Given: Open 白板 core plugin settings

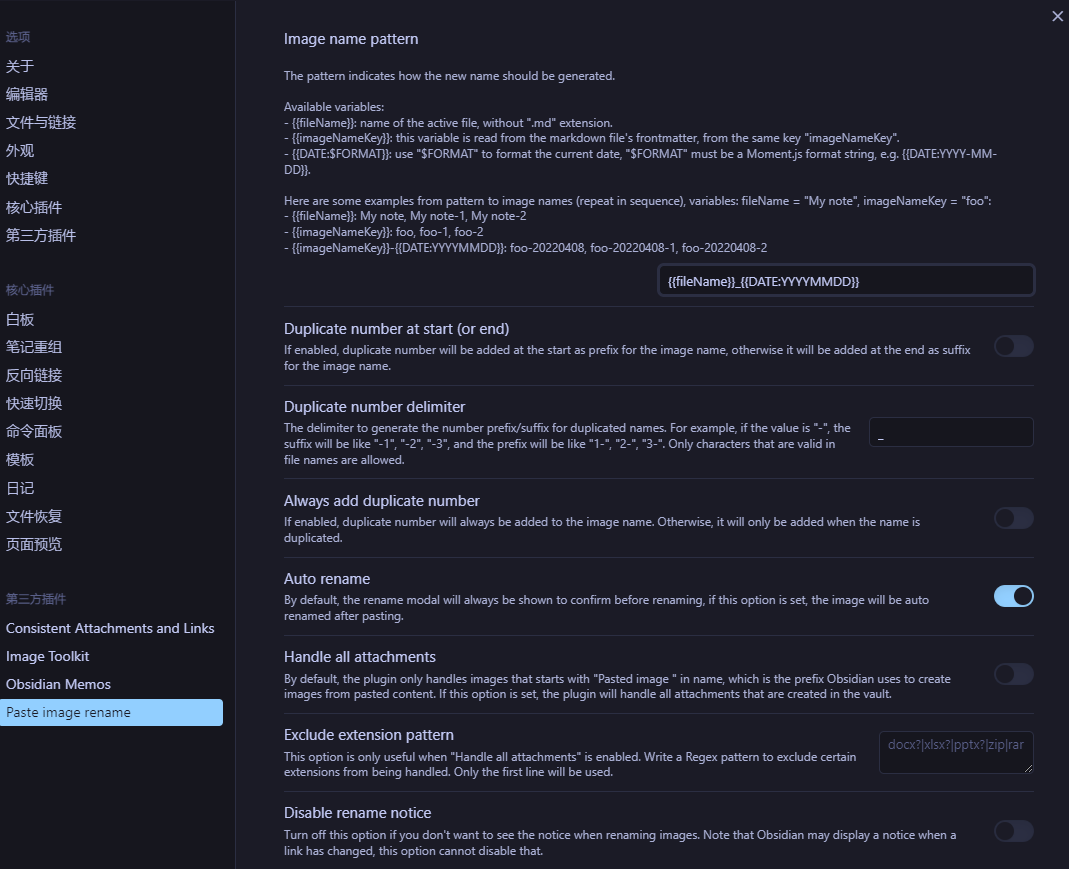Looking at the screenshot, I should [20, 319].
